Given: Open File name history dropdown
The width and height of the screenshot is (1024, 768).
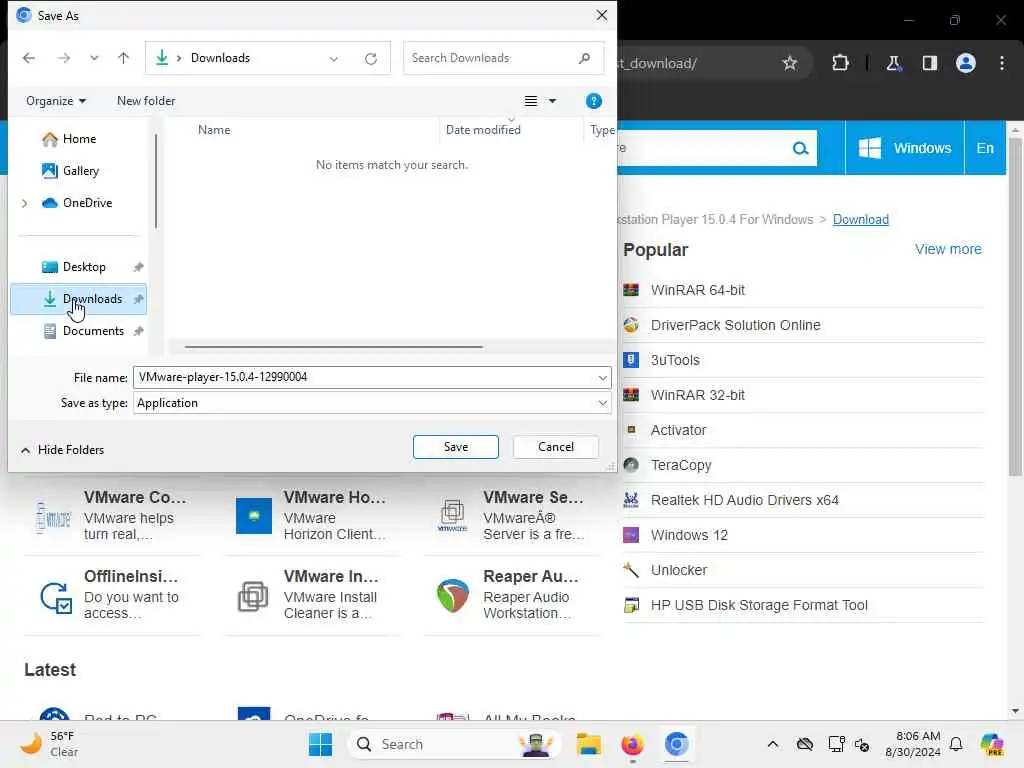Looking at the screenshot, I should (602, 377).
